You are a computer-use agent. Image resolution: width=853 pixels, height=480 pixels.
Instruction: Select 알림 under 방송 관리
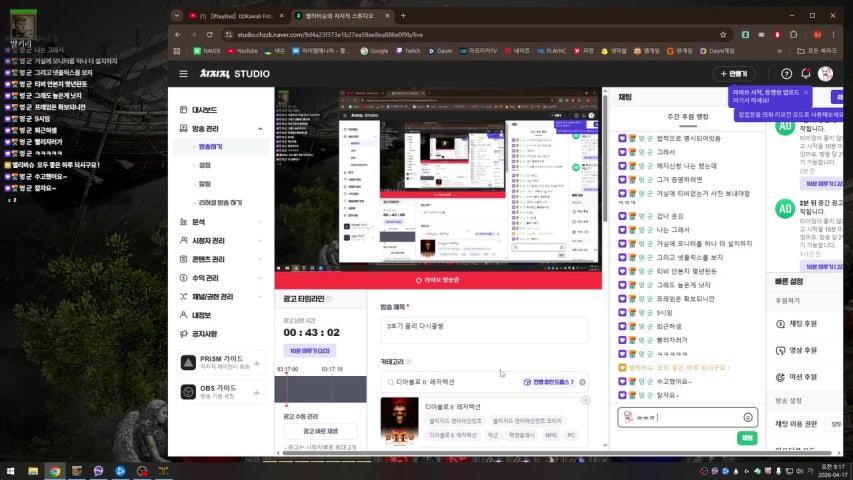coord(205,184)
